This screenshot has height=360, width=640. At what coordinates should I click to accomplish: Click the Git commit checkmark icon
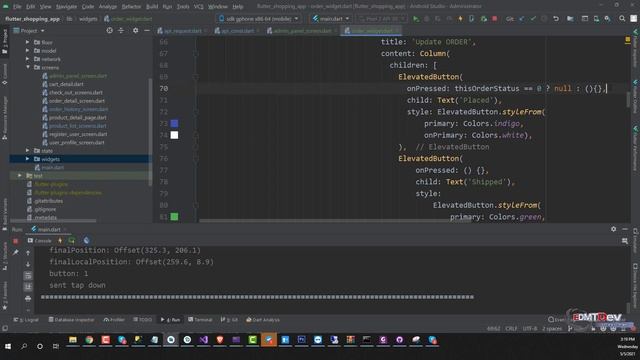533,19
